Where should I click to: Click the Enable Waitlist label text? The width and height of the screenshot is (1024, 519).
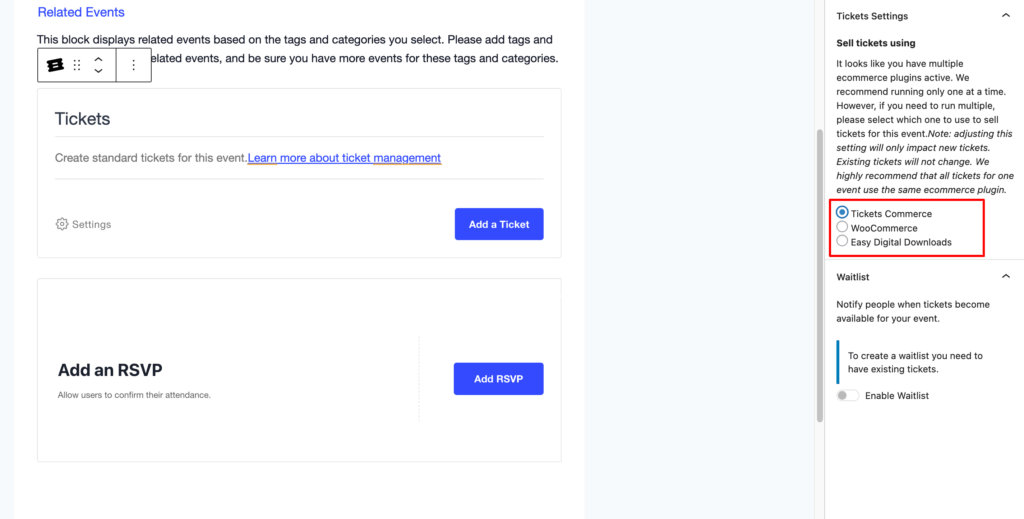point(897,396)
